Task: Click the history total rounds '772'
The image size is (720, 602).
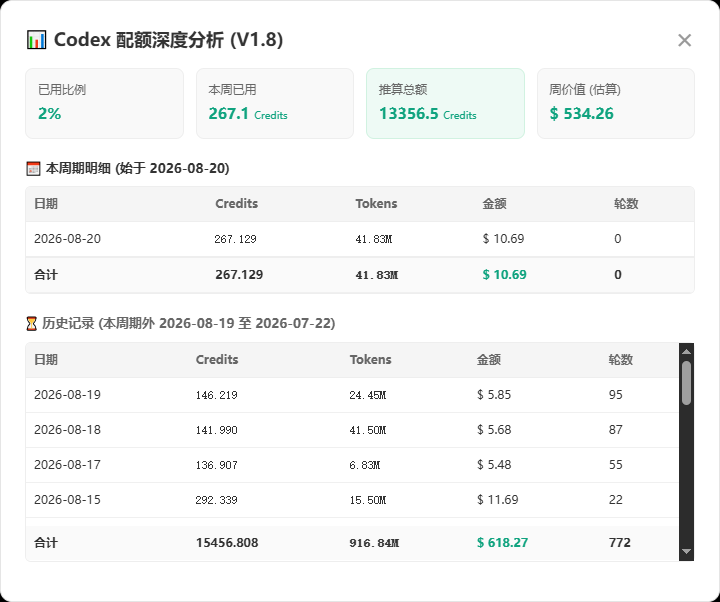Action: tap(619, 543)
